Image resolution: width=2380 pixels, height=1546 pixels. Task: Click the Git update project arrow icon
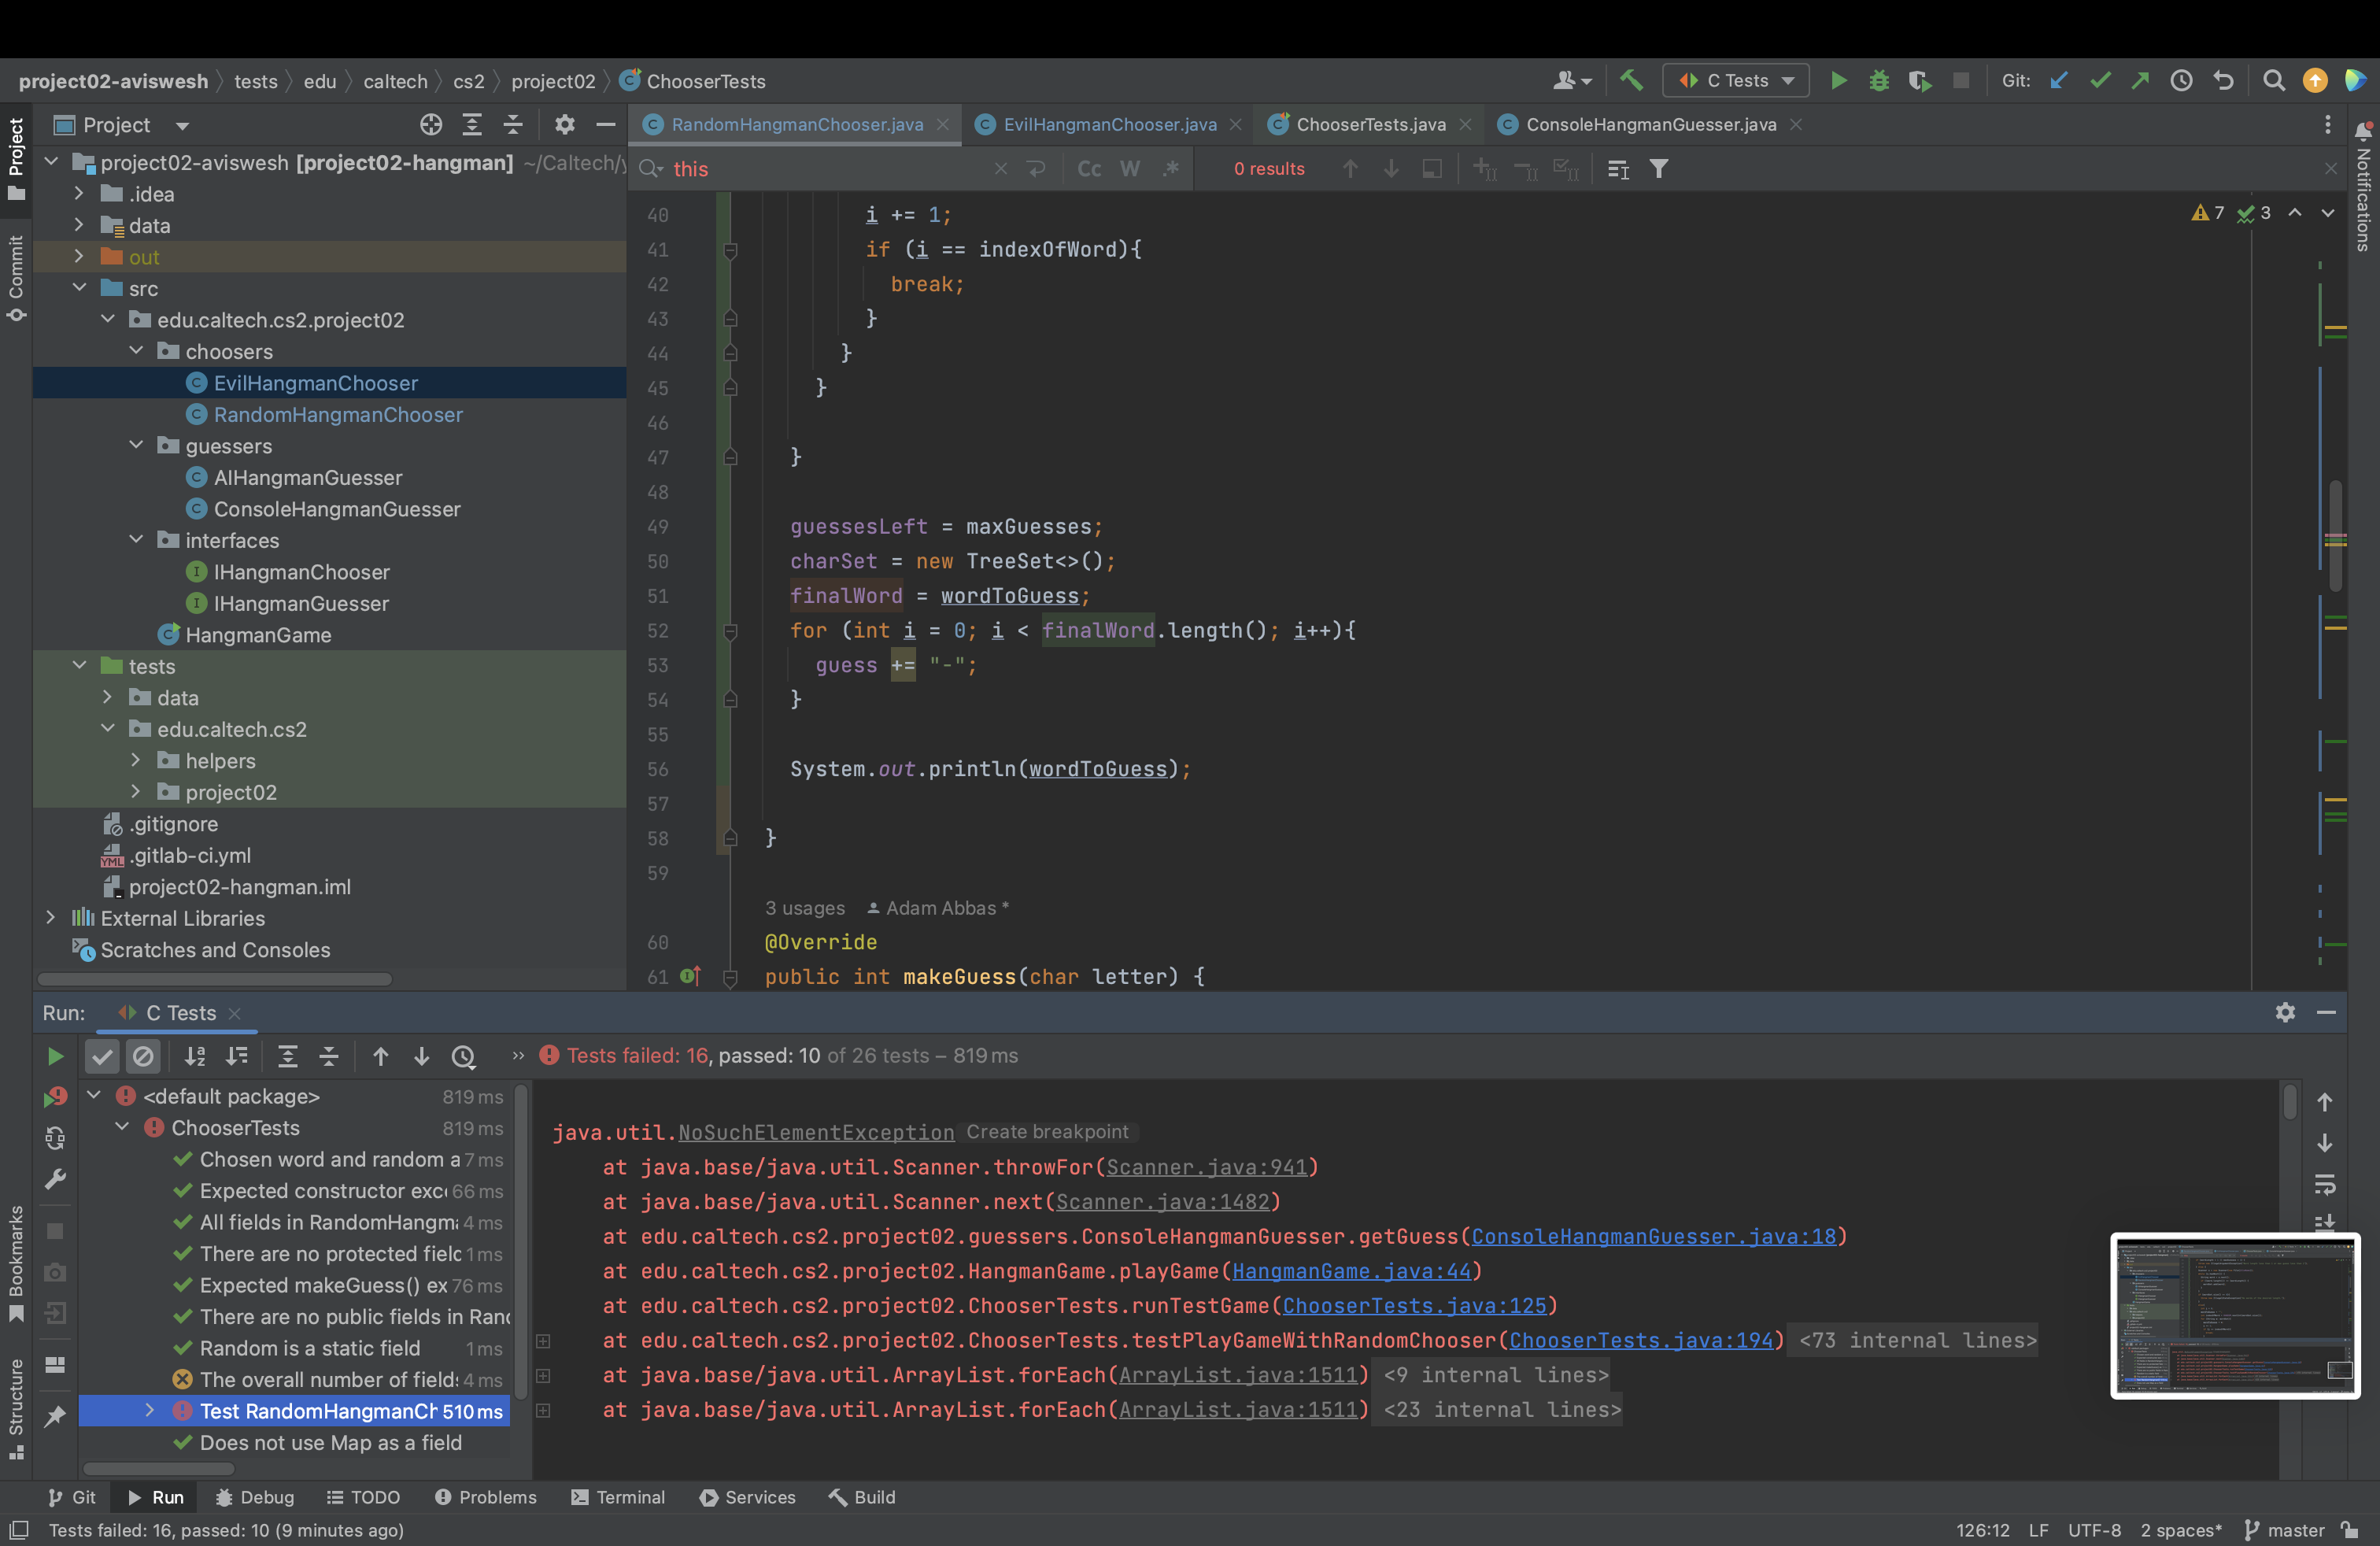[x=2058, y=81]
